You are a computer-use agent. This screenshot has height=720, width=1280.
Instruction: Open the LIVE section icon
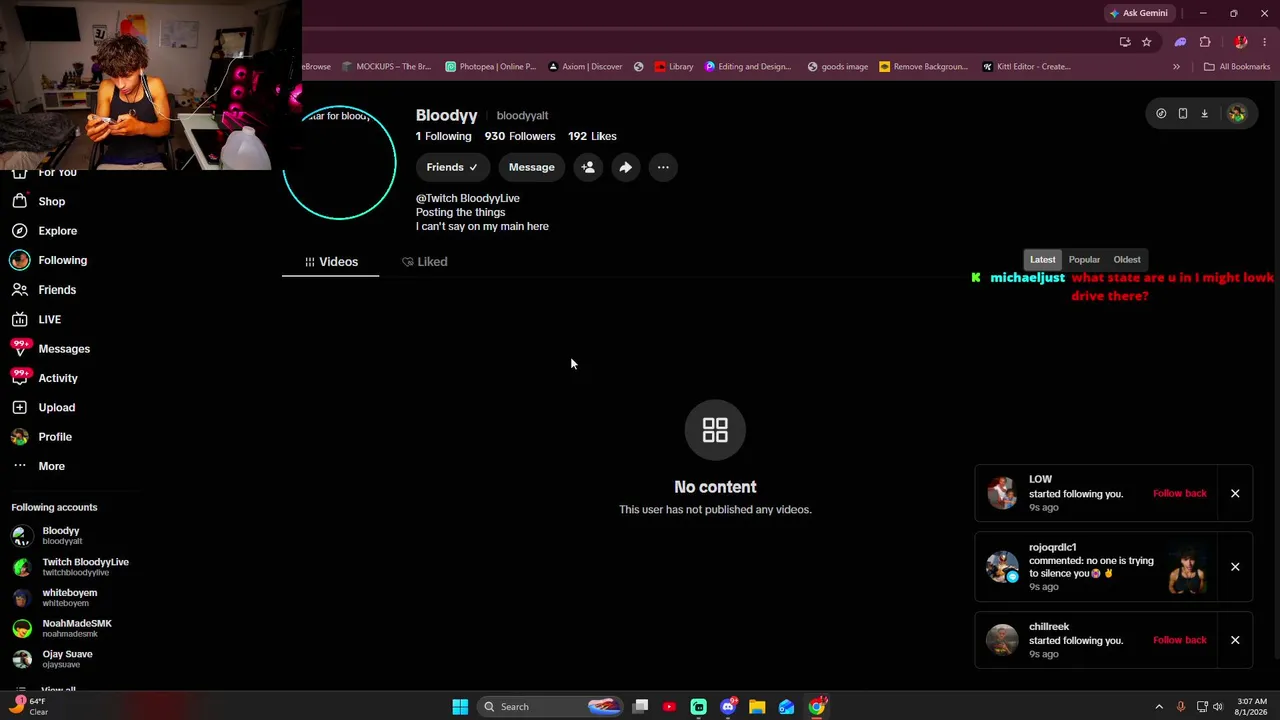20,319
